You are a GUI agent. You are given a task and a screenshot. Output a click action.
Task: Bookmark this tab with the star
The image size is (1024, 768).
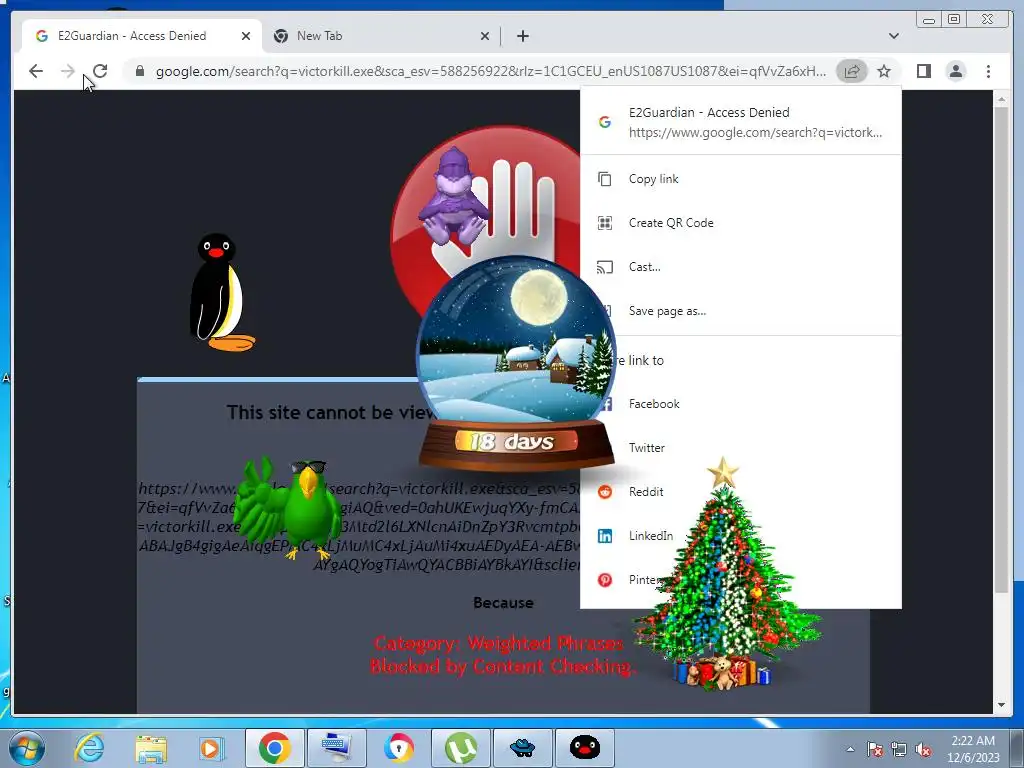[x=884, y=71]
